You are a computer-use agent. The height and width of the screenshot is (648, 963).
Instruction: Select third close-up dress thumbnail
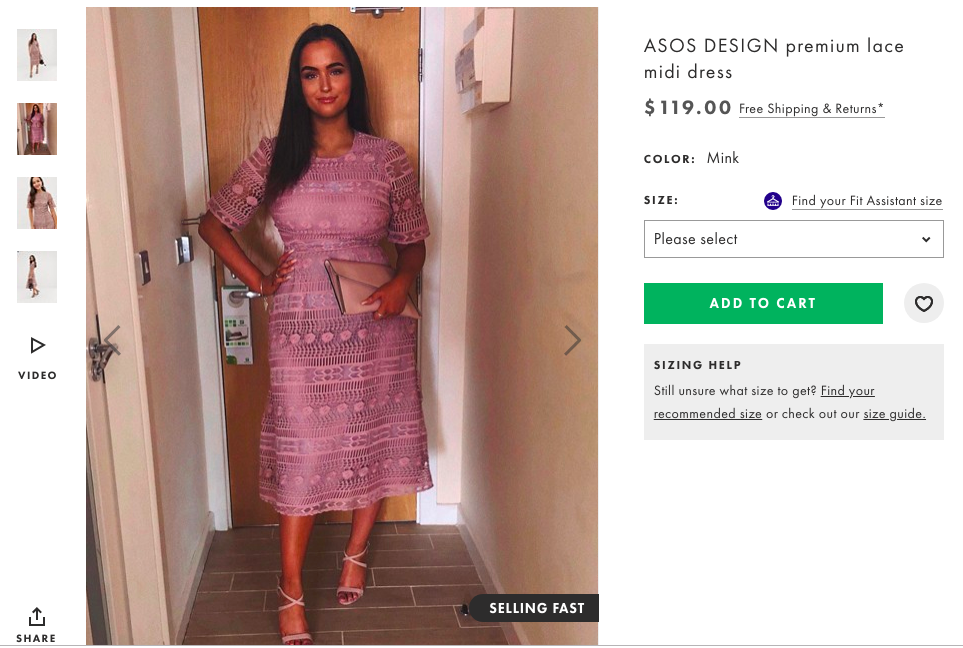[37, 203]
